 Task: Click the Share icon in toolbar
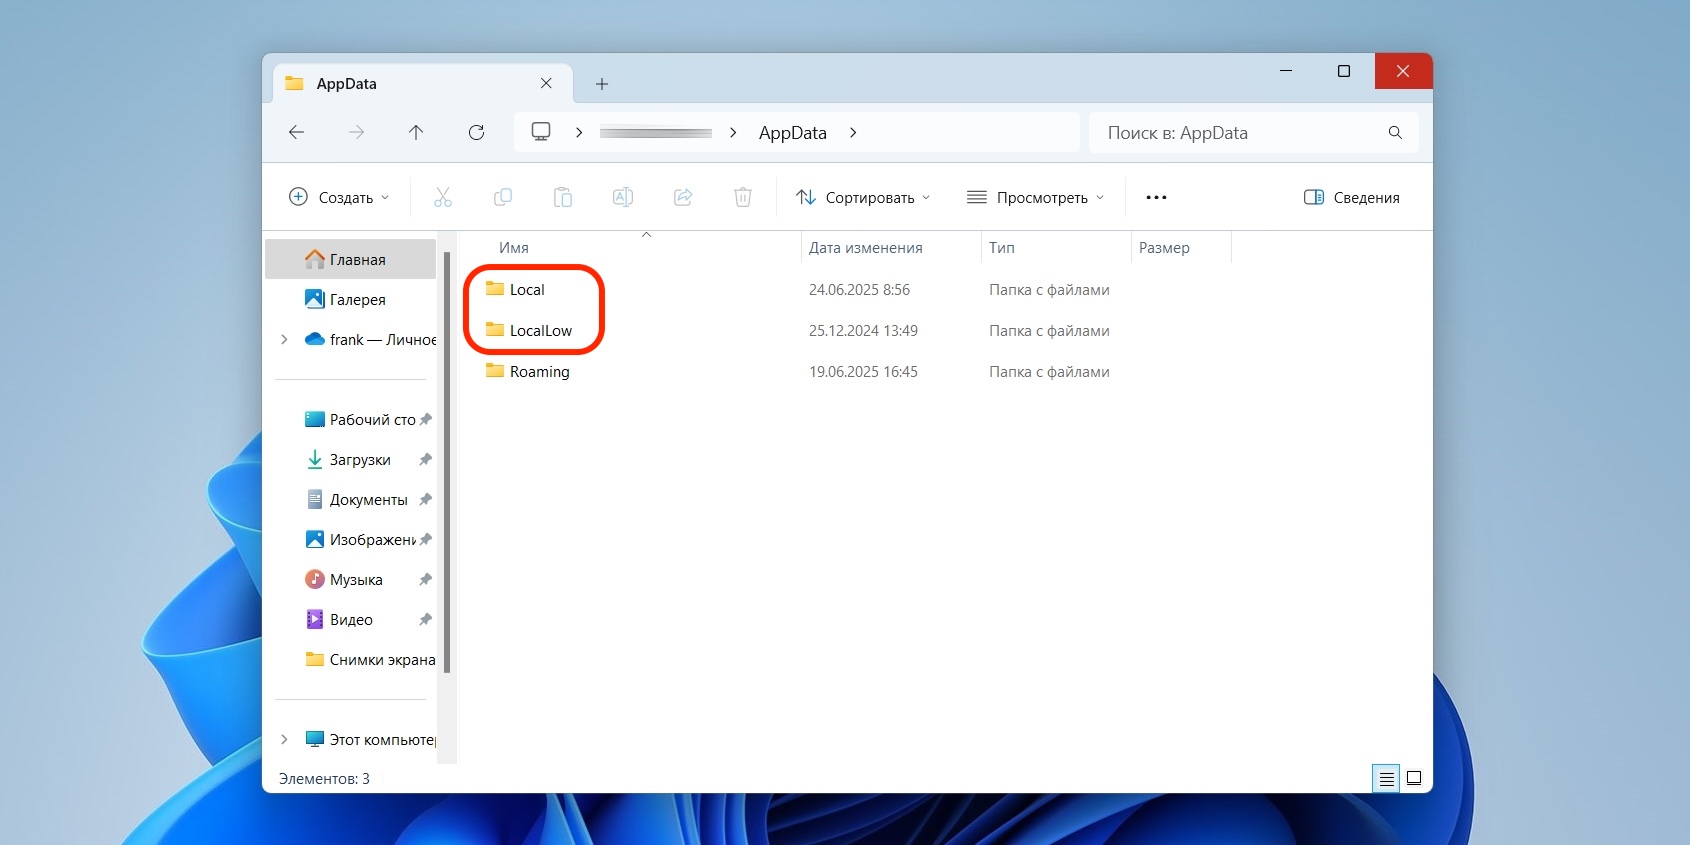tap(683, 197)
